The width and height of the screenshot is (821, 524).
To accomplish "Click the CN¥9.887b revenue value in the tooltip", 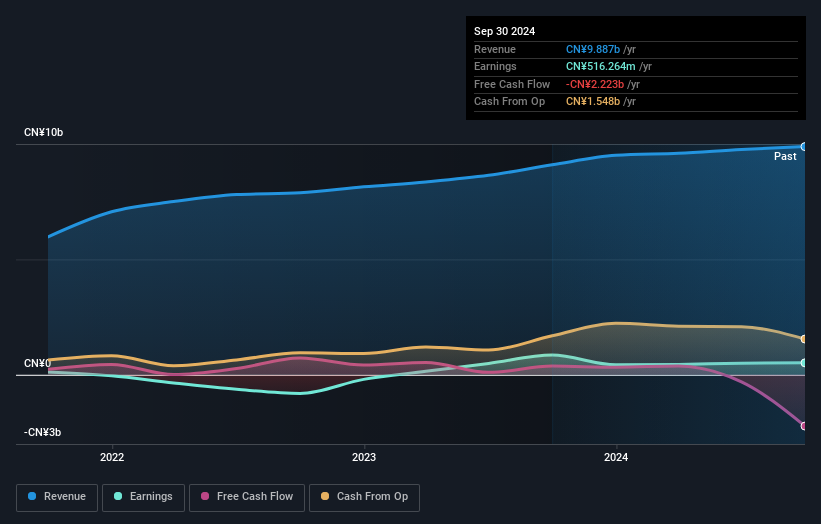I will point(593,49).
